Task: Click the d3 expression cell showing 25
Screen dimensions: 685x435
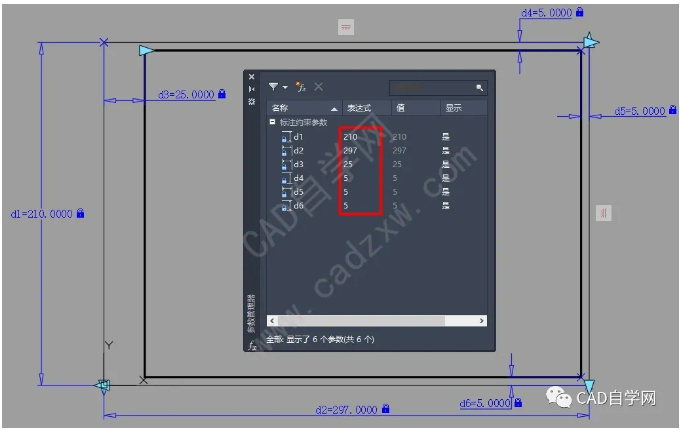Action: point(348,165)
